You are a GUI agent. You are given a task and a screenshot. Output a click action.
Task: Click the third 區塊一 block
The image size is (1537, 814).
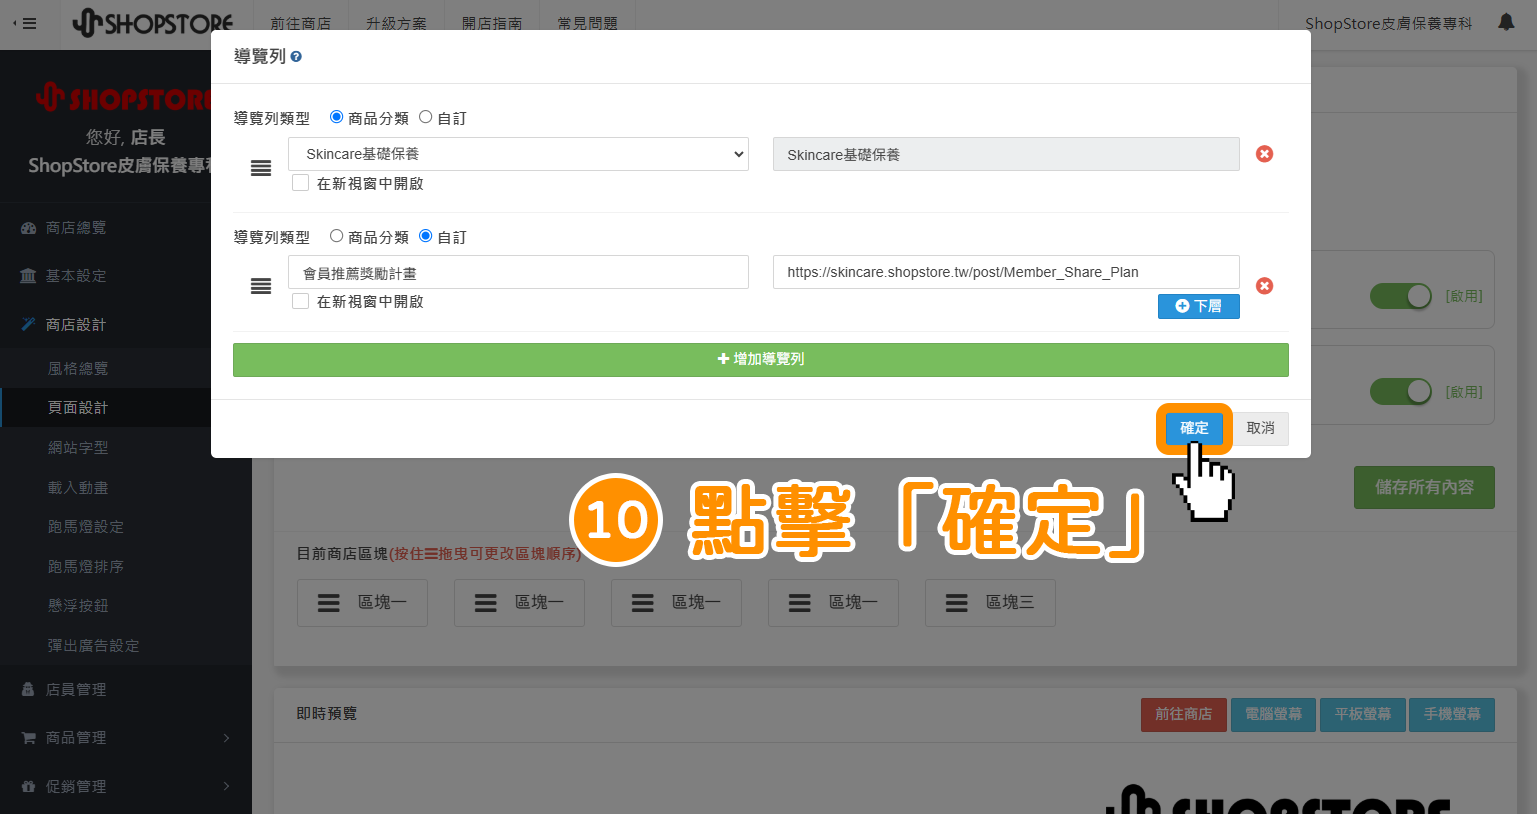pos(676,603)
